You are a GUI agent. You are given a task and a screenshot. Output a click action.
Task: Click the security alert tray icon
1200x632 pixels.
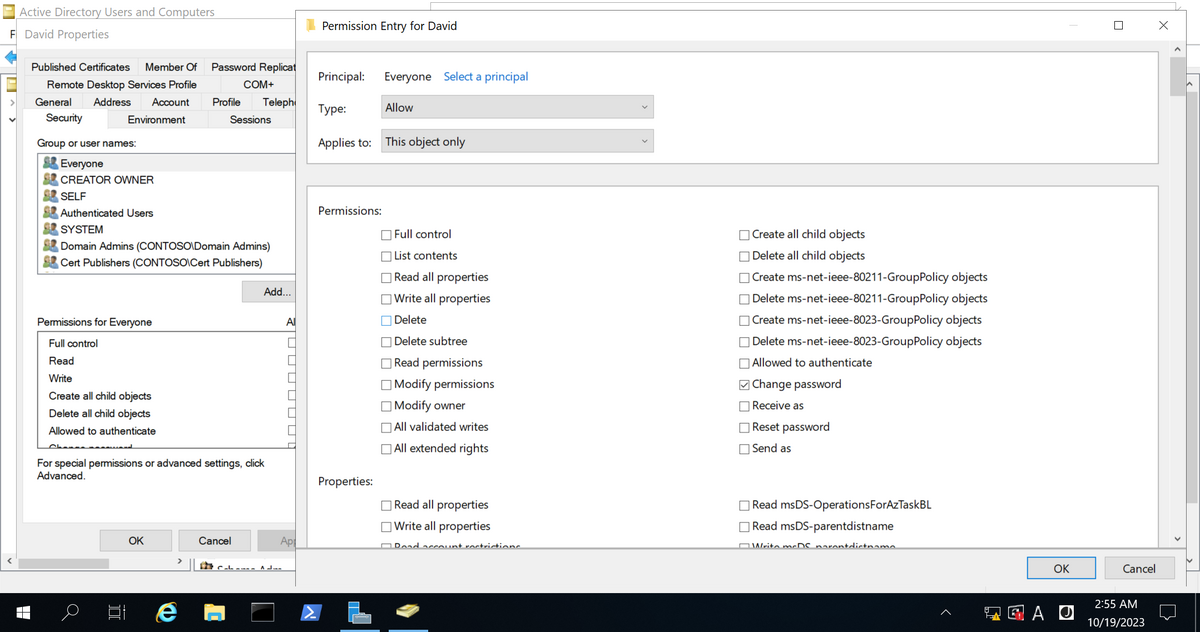pos(1016,612)
